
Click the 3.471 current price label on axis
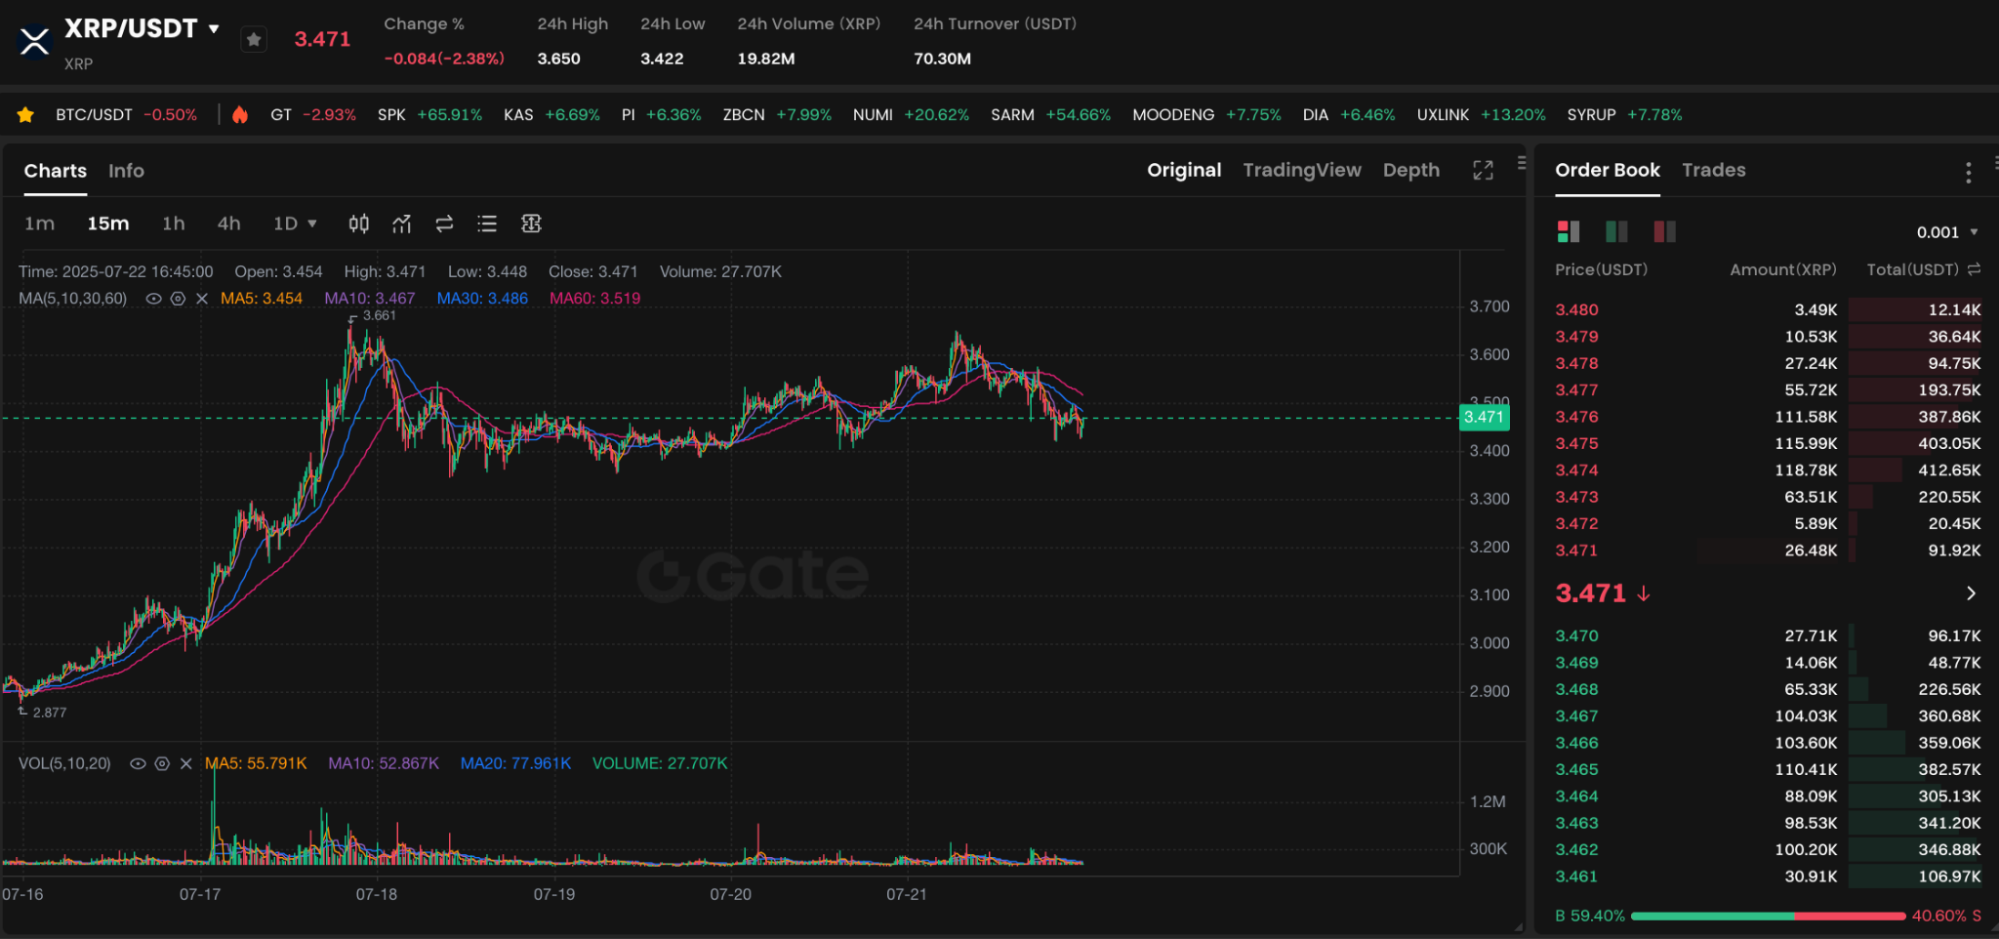pos(1484,417)
